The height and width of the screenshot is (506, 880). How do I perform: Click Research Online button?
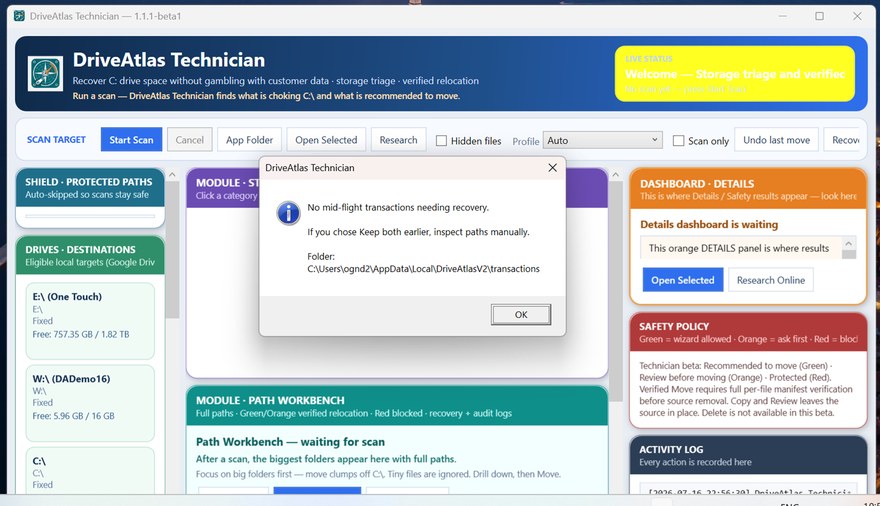771,280
